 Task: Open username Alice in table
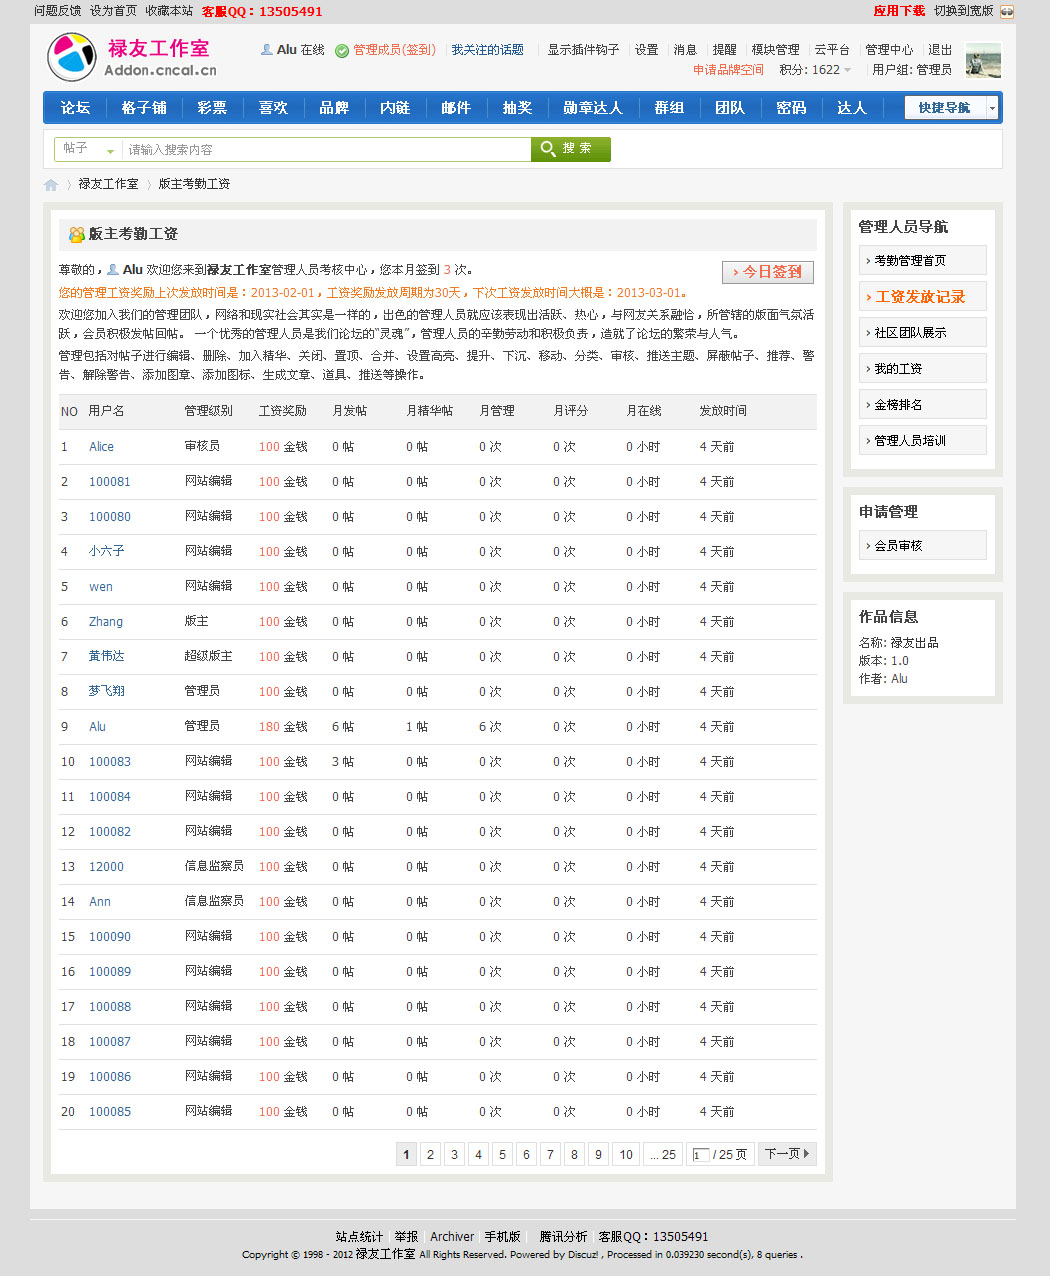[101, 447]
